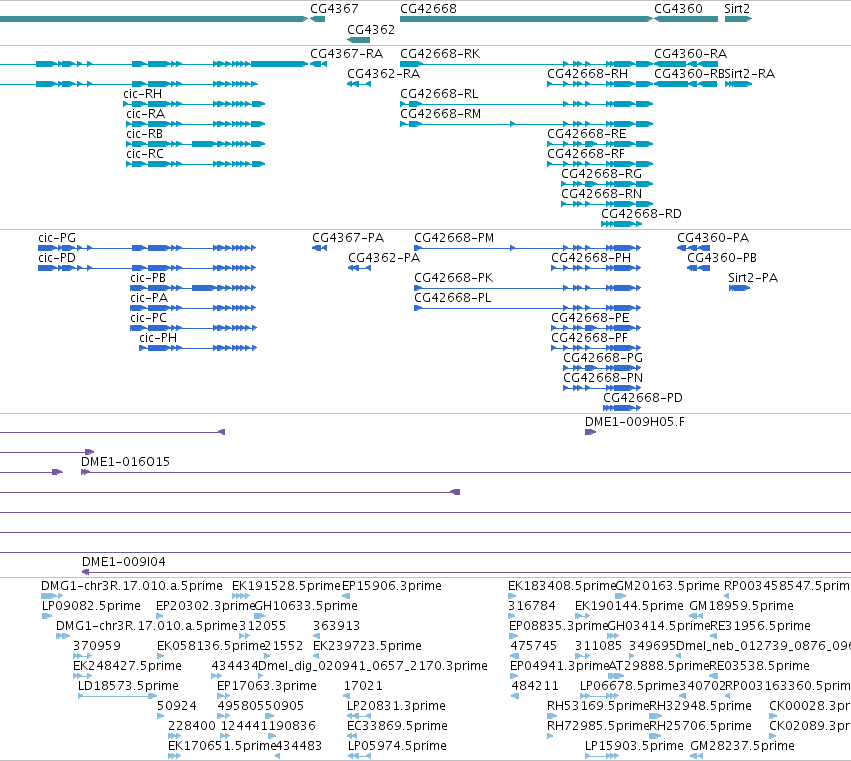This screenshot has width=851, height=761.
Task: Select the EK248427.5prime EST label
Action: (x=128, y=666)
